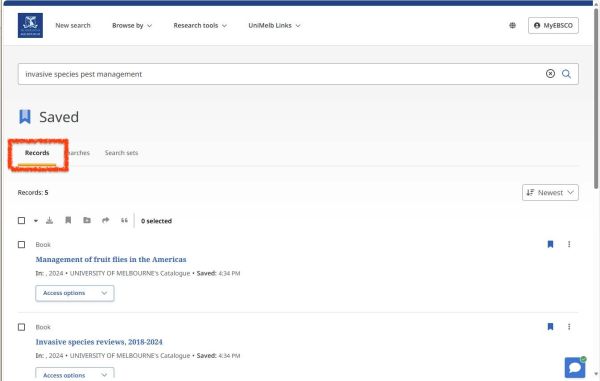Screen dimensions: 600x381
Task: Run search with magnifying glass icon
Action: point(567,74)
